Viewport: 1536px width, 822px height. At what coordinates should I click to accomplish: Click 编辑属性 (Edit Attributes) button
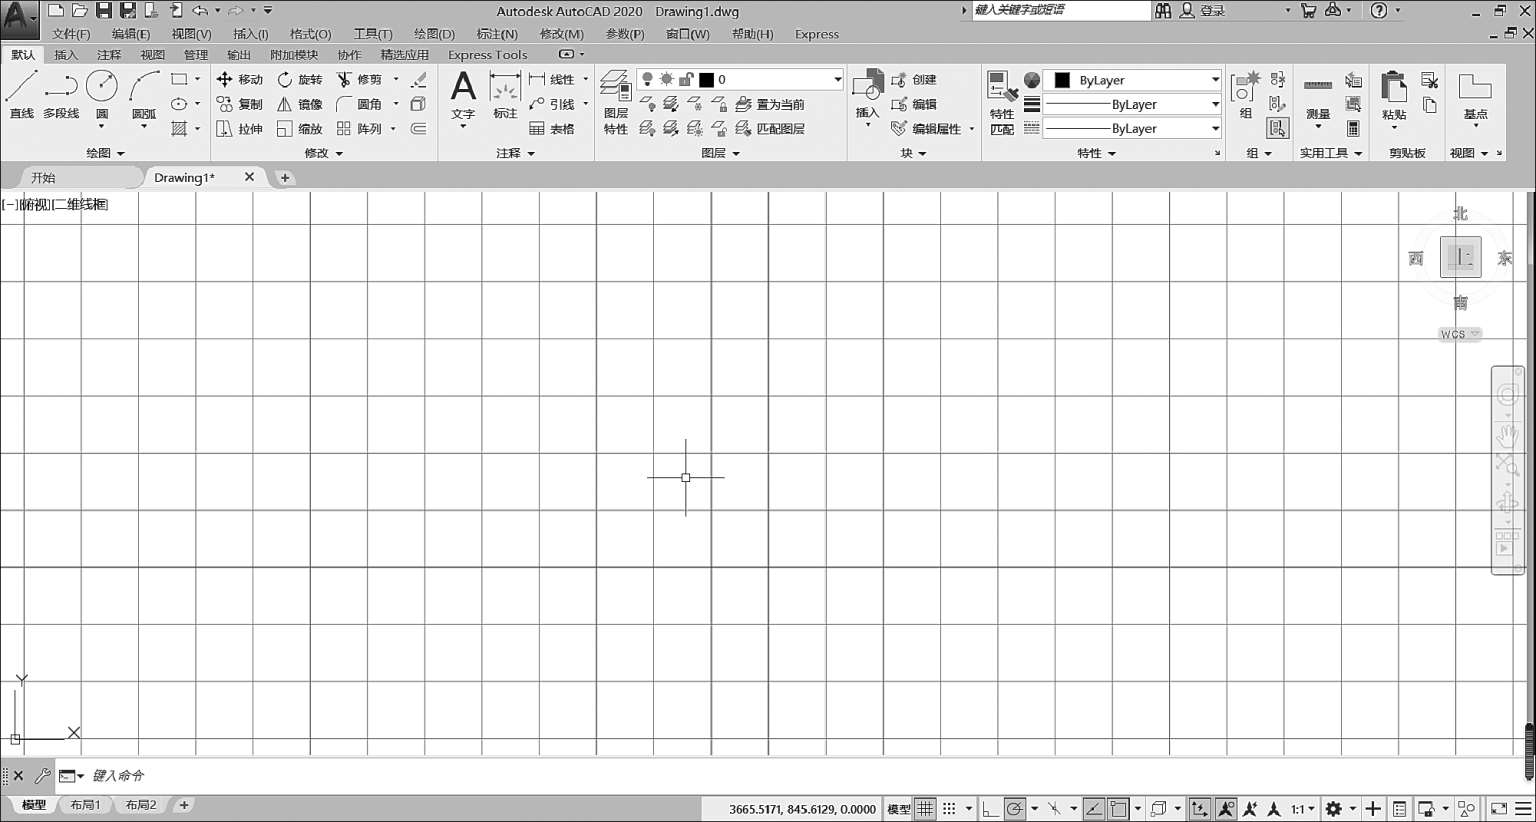point(926,129)
